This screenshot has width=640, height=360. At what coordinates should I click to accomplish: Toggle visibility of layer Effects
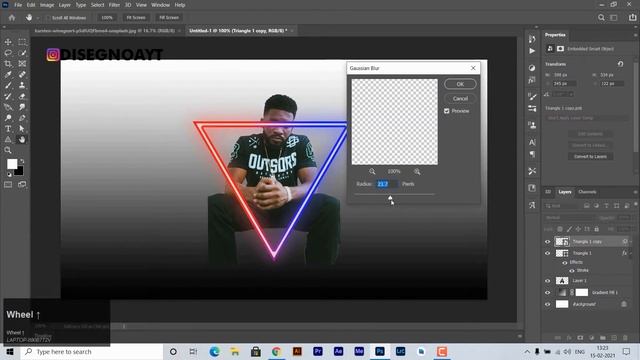(565, 262)
